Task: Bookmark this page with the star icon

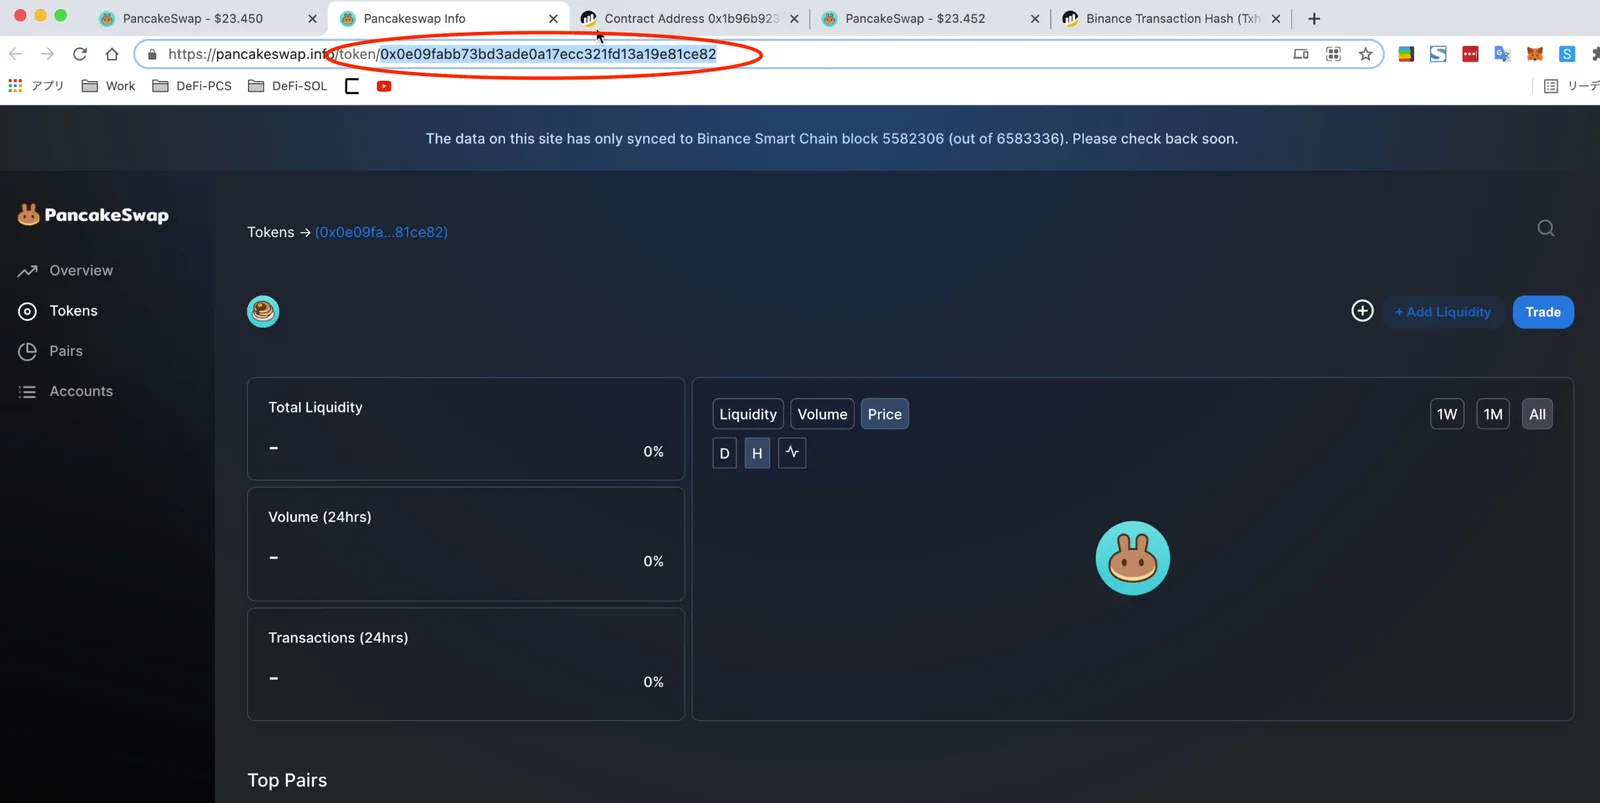Action: click(x=1365, y=54)
